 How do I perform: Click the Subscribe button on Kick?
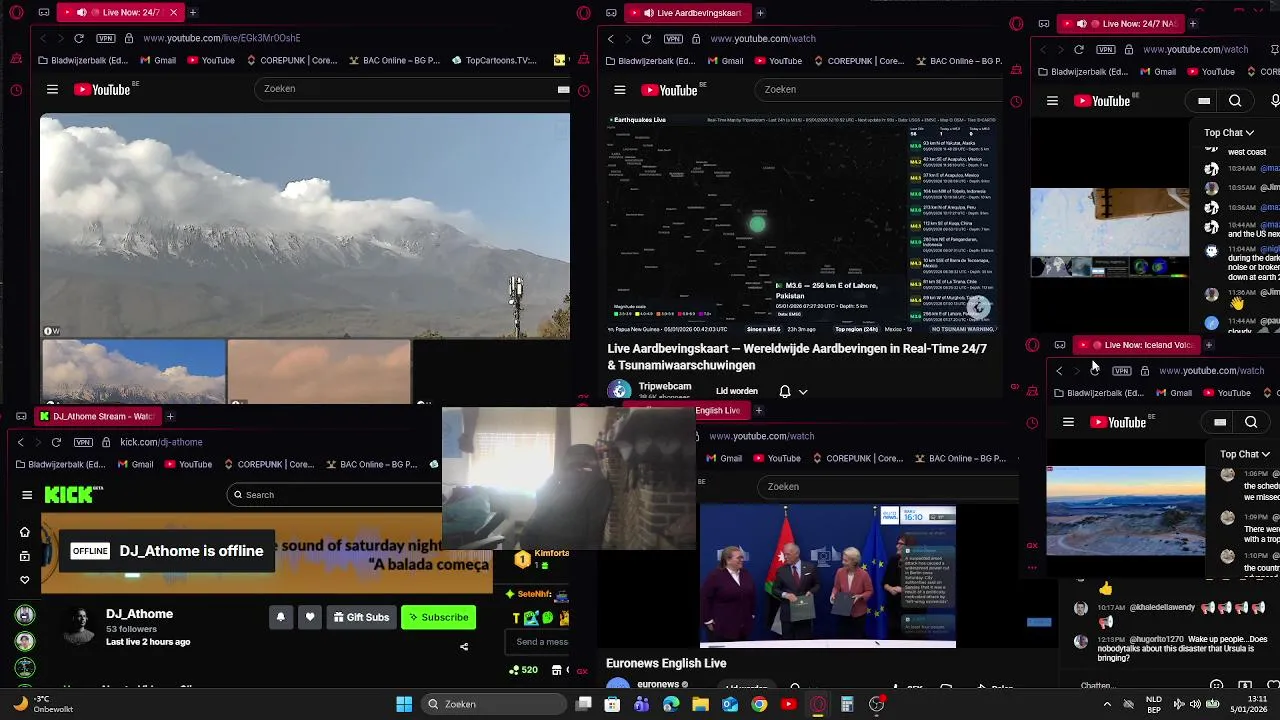tap(438, 617)
